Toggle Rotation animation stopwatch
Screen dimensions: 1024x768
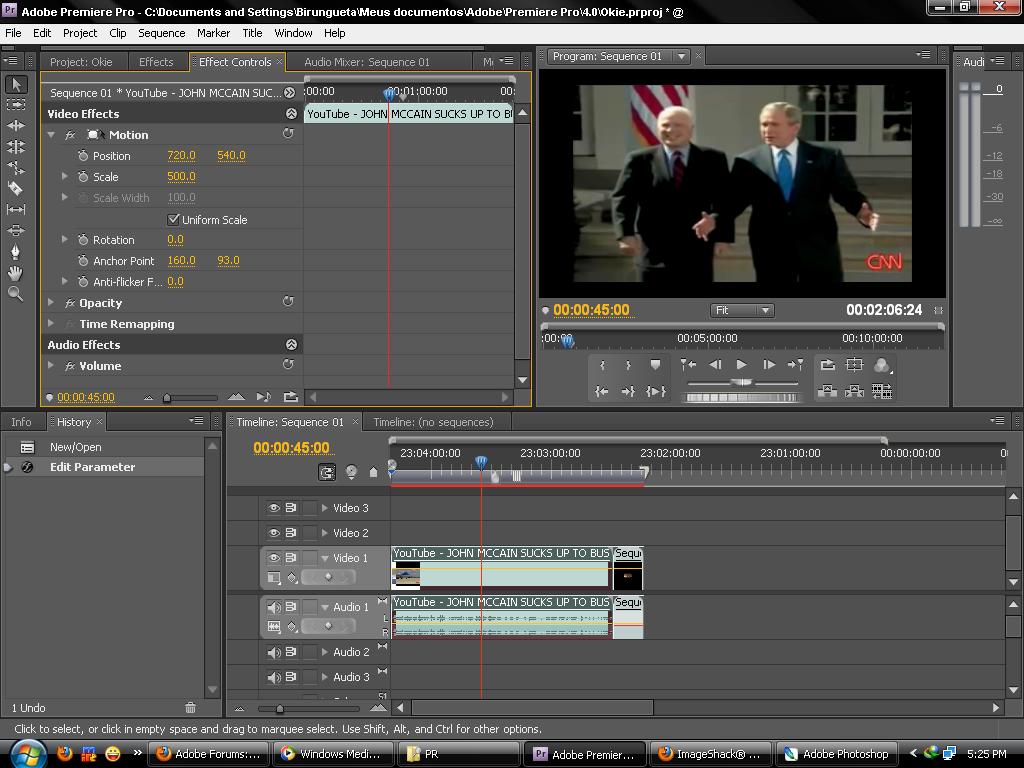tap(83, 240)
